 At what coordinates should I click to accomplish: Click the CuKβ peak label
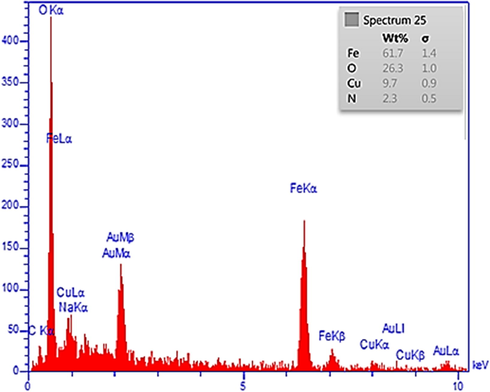point(410,355)
